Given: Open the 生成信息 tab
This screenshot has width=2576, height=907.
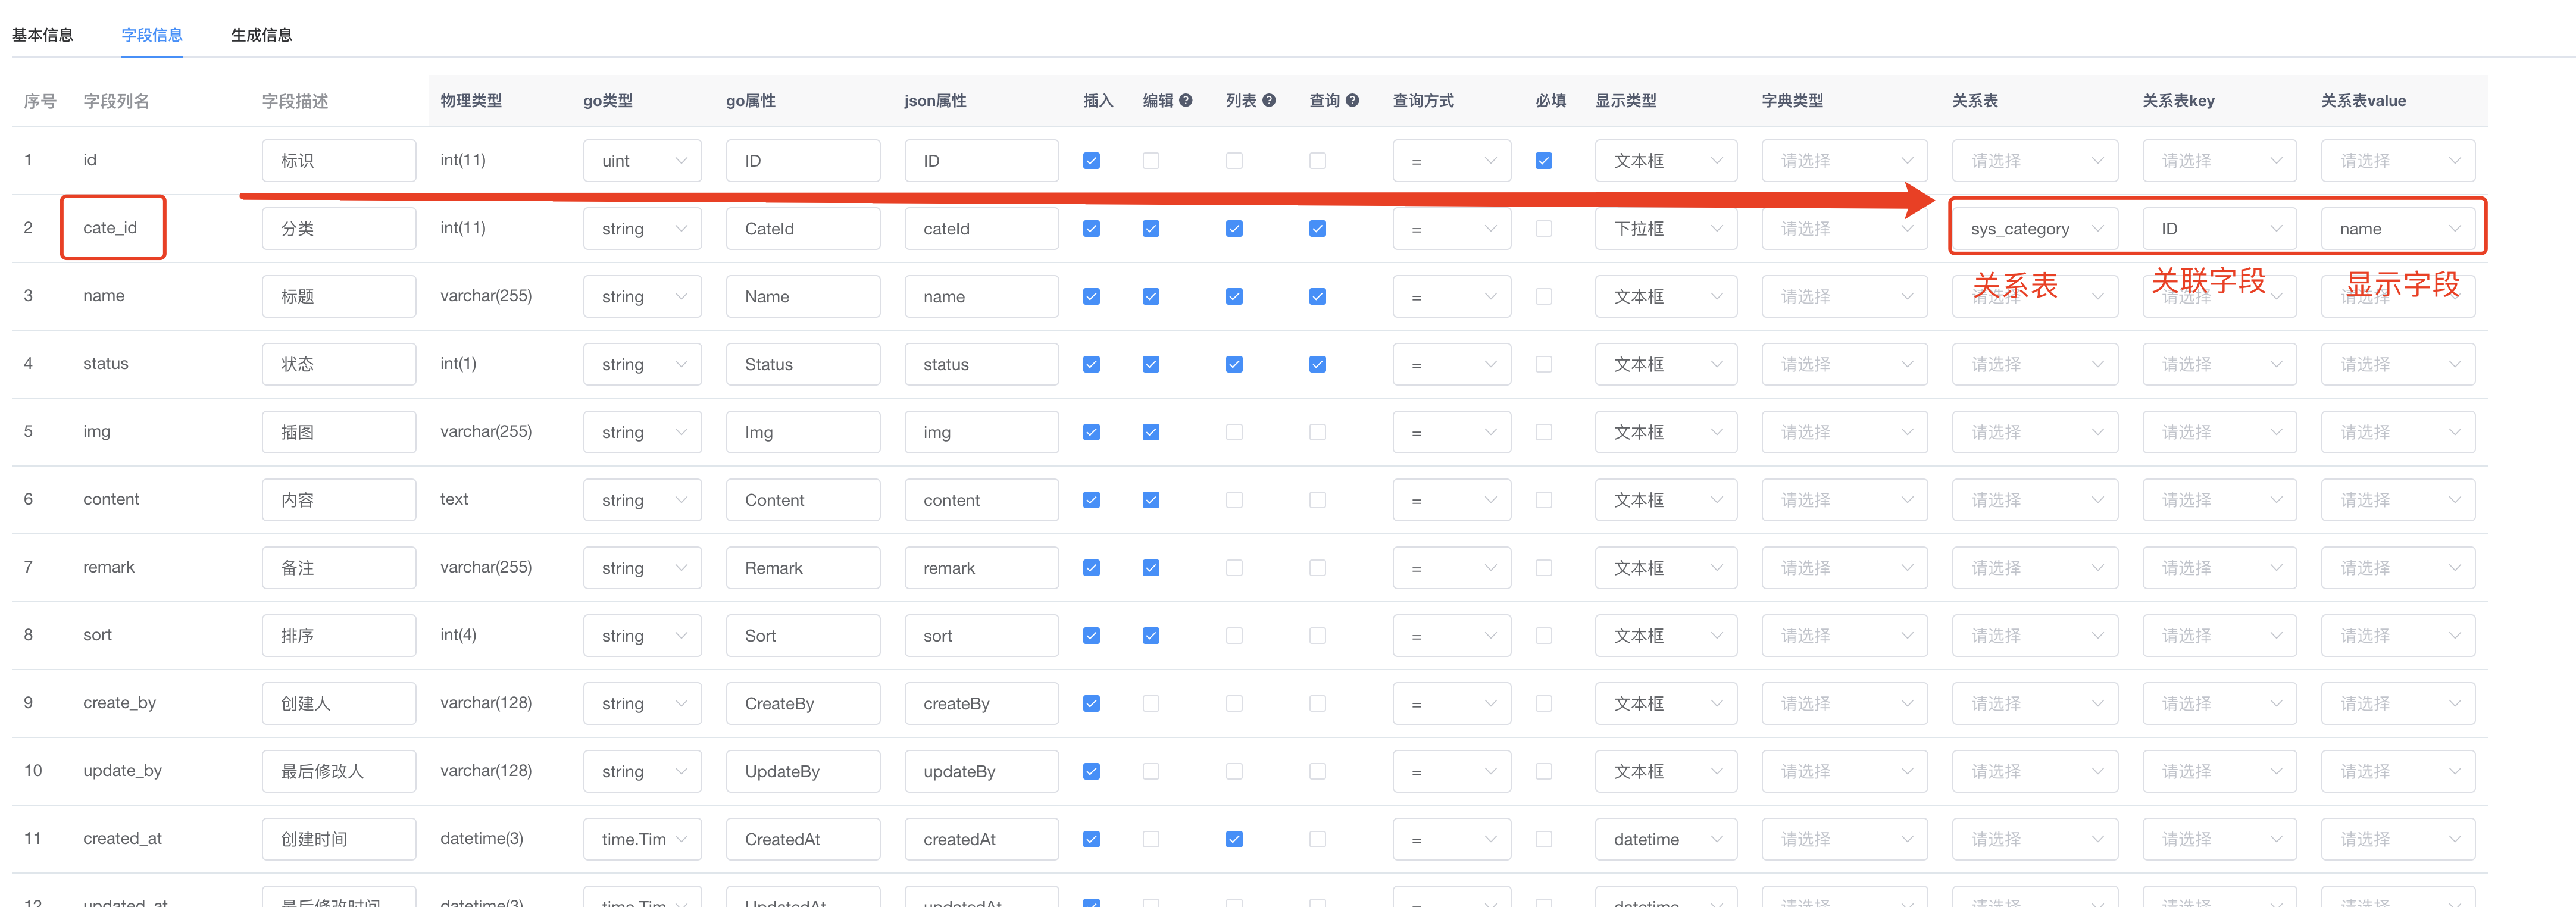Looking at the screenshot, I should 261,35.
